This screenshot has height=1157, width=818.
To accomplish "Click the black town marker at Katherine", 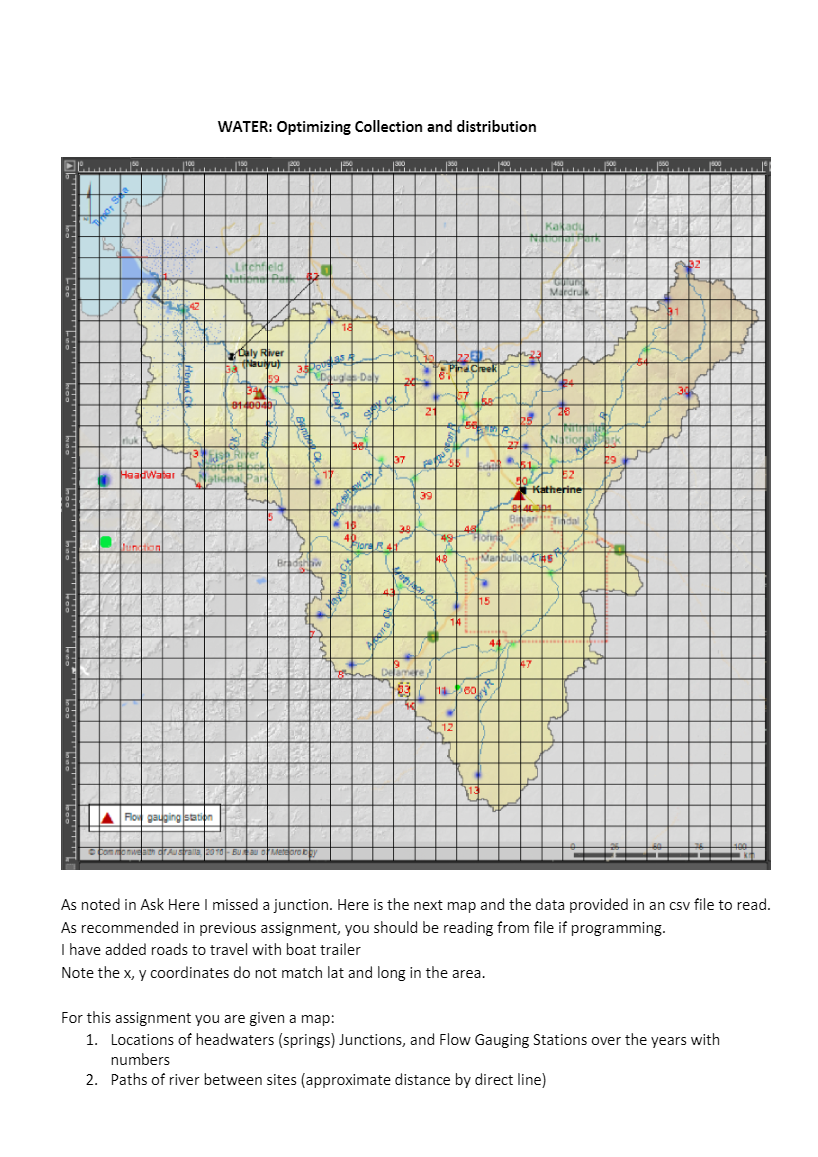I will (523, 489).
